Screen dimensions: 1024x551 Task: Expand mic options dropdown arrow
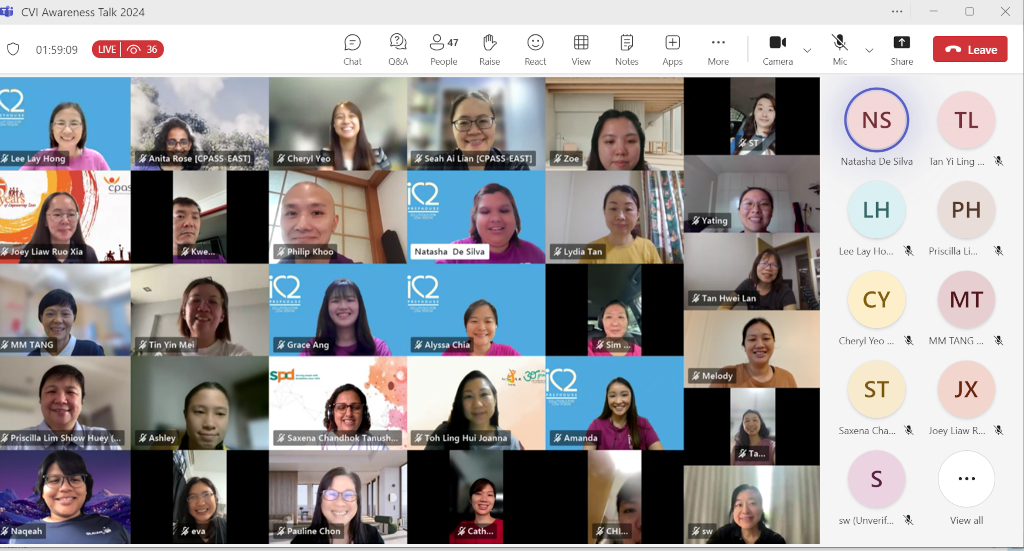[869, 50]
